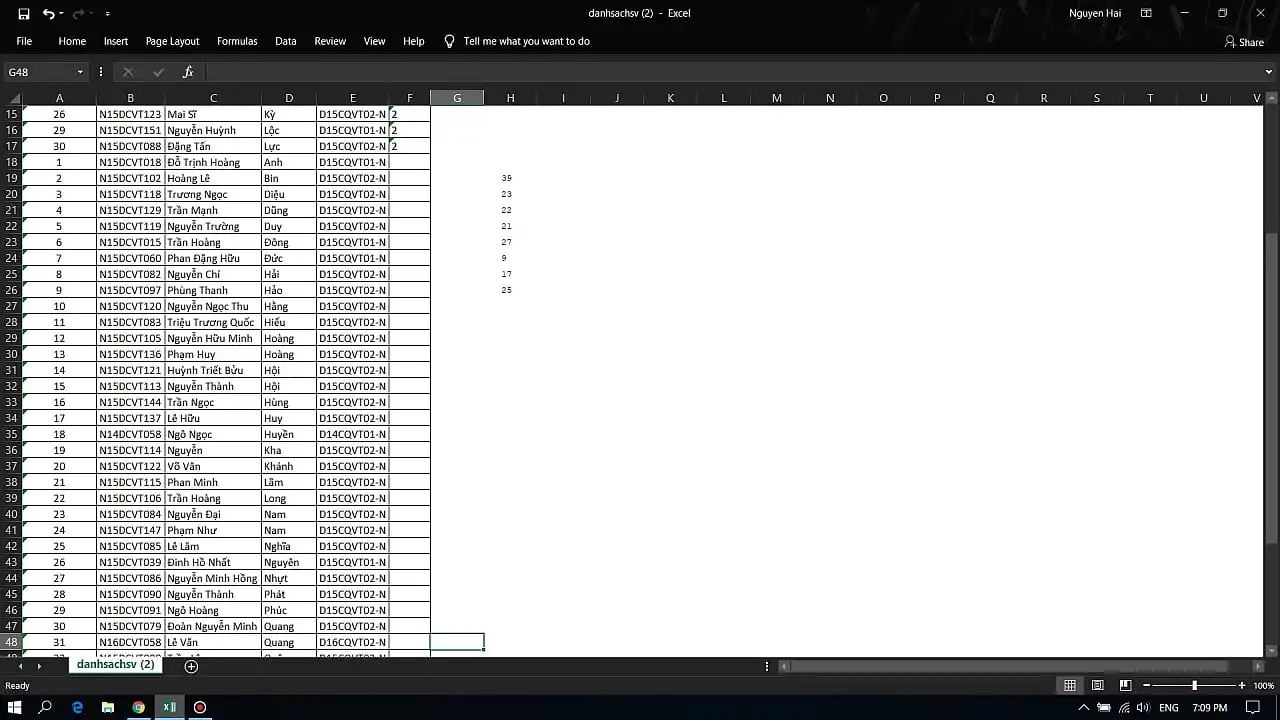Click the zoom slider handle
Viewport: 1280px width, 720px height.
(x=1194, y=685)
